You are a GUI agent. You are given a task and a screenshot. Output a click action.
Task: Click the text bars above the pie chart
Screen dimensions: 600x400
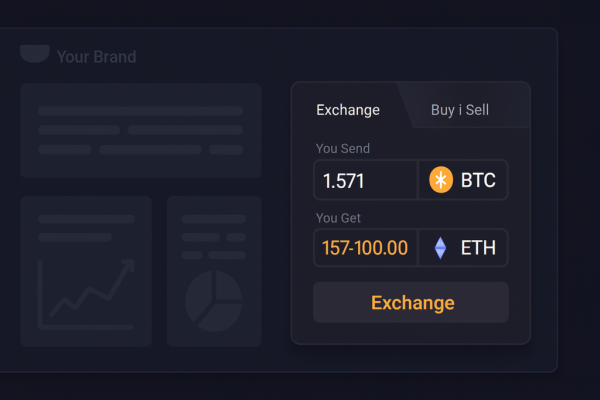pyautogui.click(x=213, y=237)
